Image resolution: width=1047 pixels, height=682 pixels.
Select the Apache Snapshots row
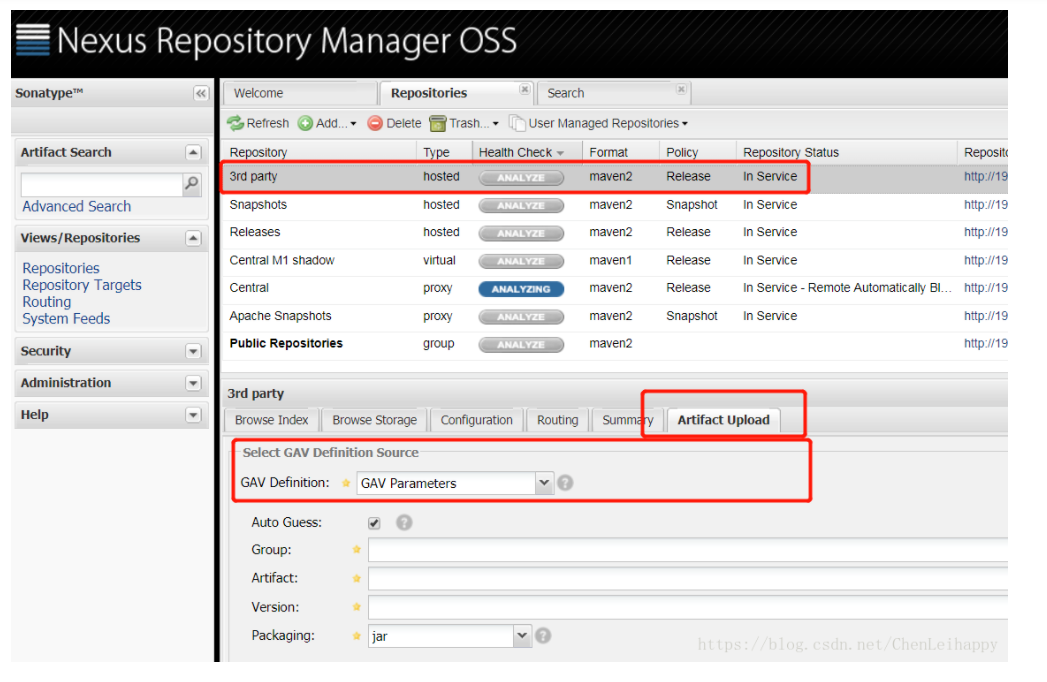click(x=614, y=316)
